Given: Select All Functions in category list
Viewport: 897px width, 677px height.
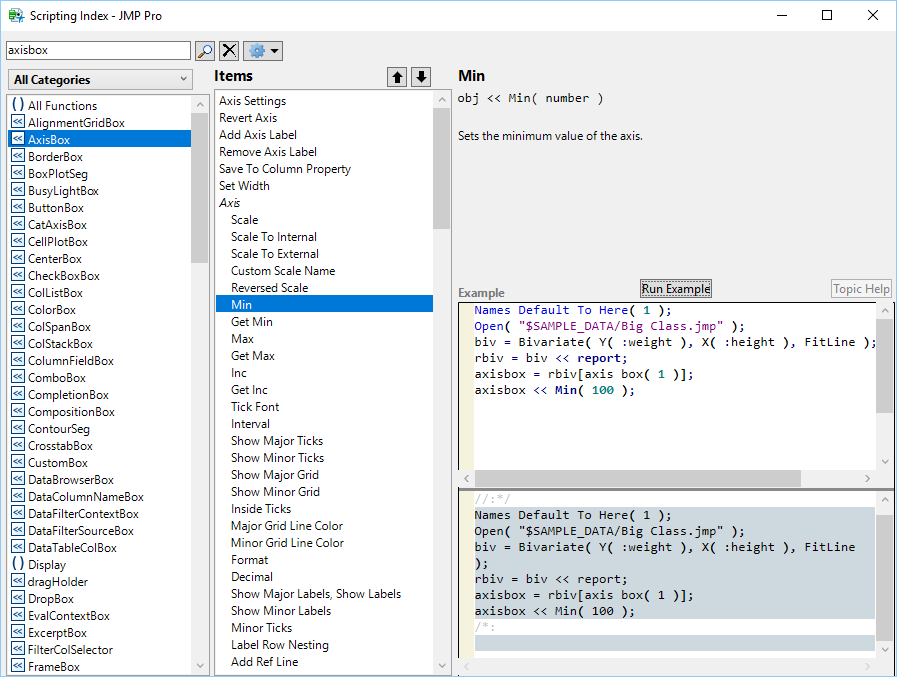Looking at the screenshot, I should [x=62, y=105].
